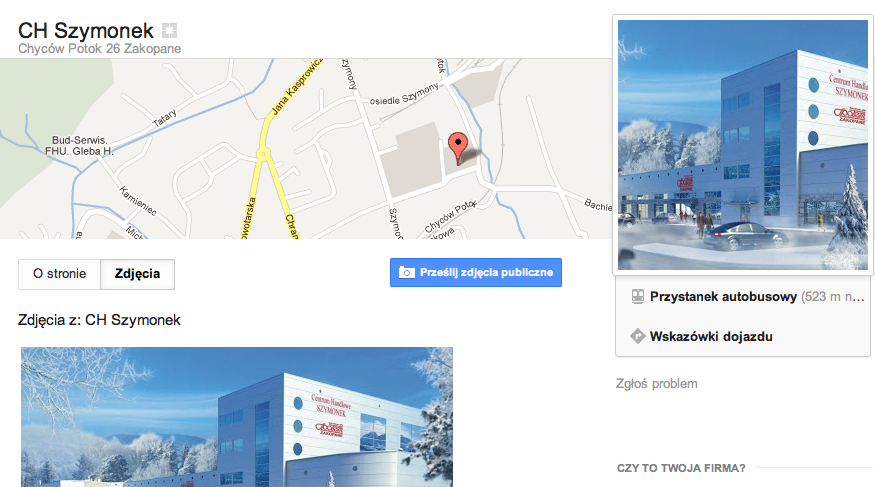
Task: Open the Przystanek autobusowy link
Action: 723,297
